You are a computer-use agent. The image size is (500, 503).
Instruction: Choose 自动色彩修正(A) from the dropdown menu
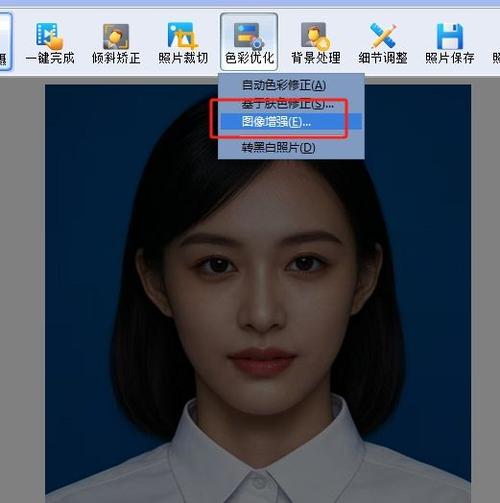click(x=284, y=85)
